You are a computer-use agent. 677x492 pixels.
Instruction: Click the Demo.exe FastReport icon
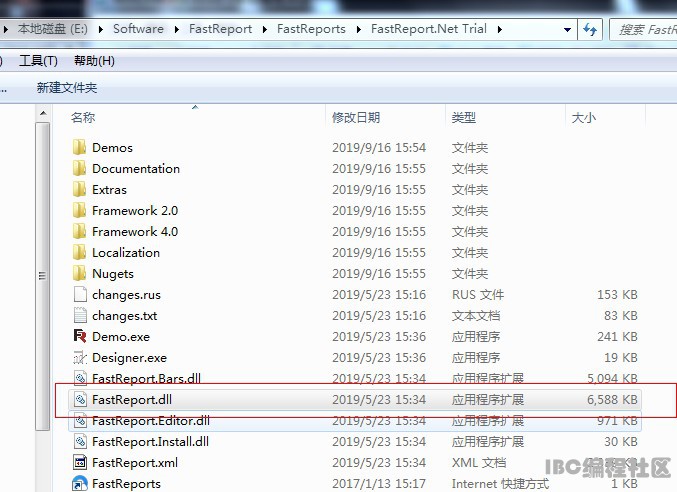[x=80, y=337]
